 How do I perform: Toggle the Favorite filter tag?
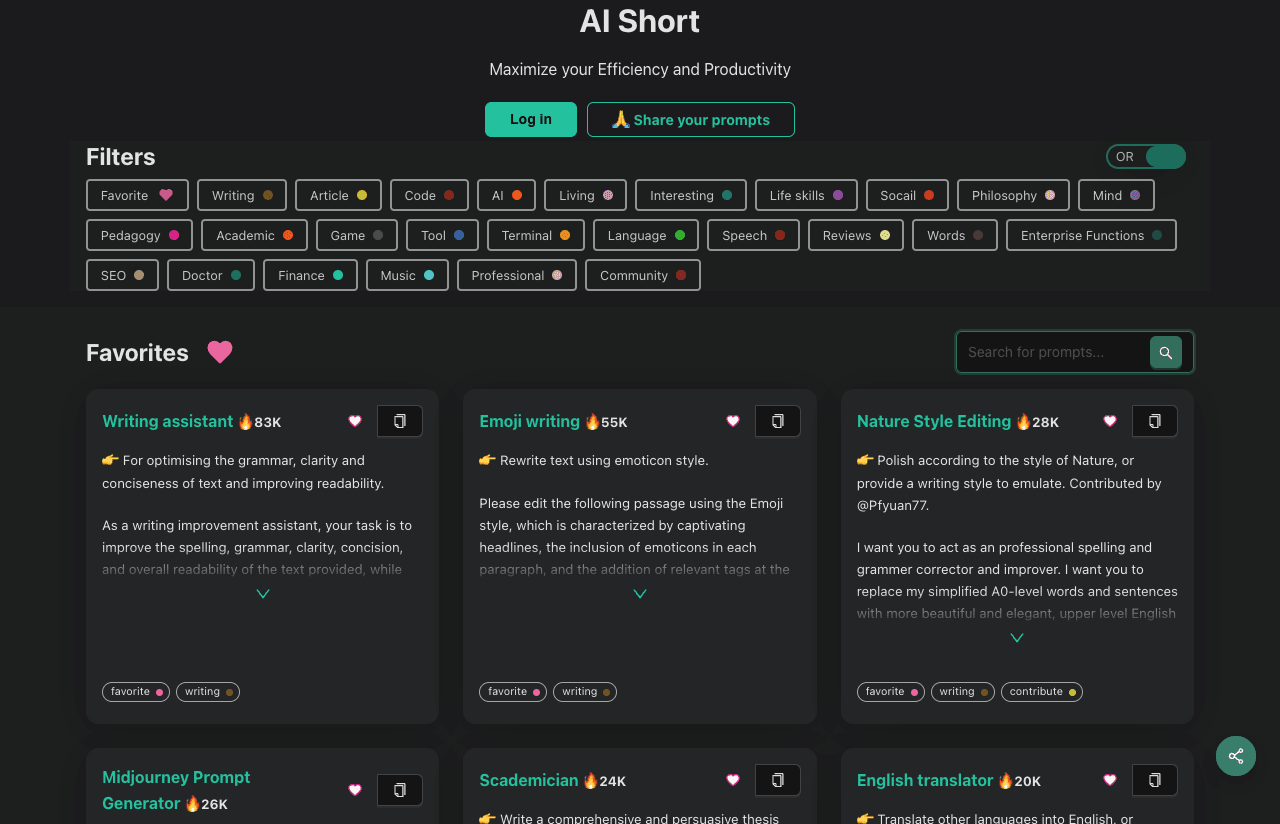137,195
